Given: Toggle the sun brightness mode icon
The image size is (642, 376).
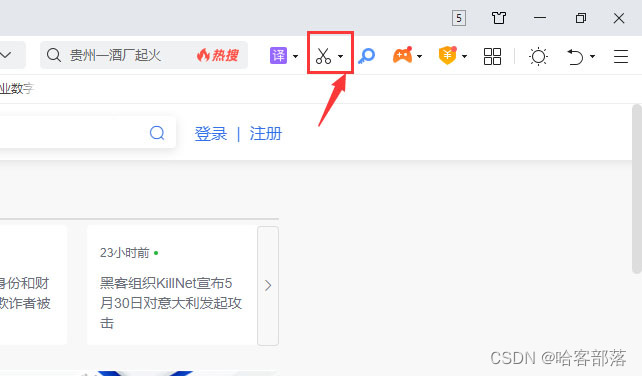Looking at the screenshot, I should 538,56.
